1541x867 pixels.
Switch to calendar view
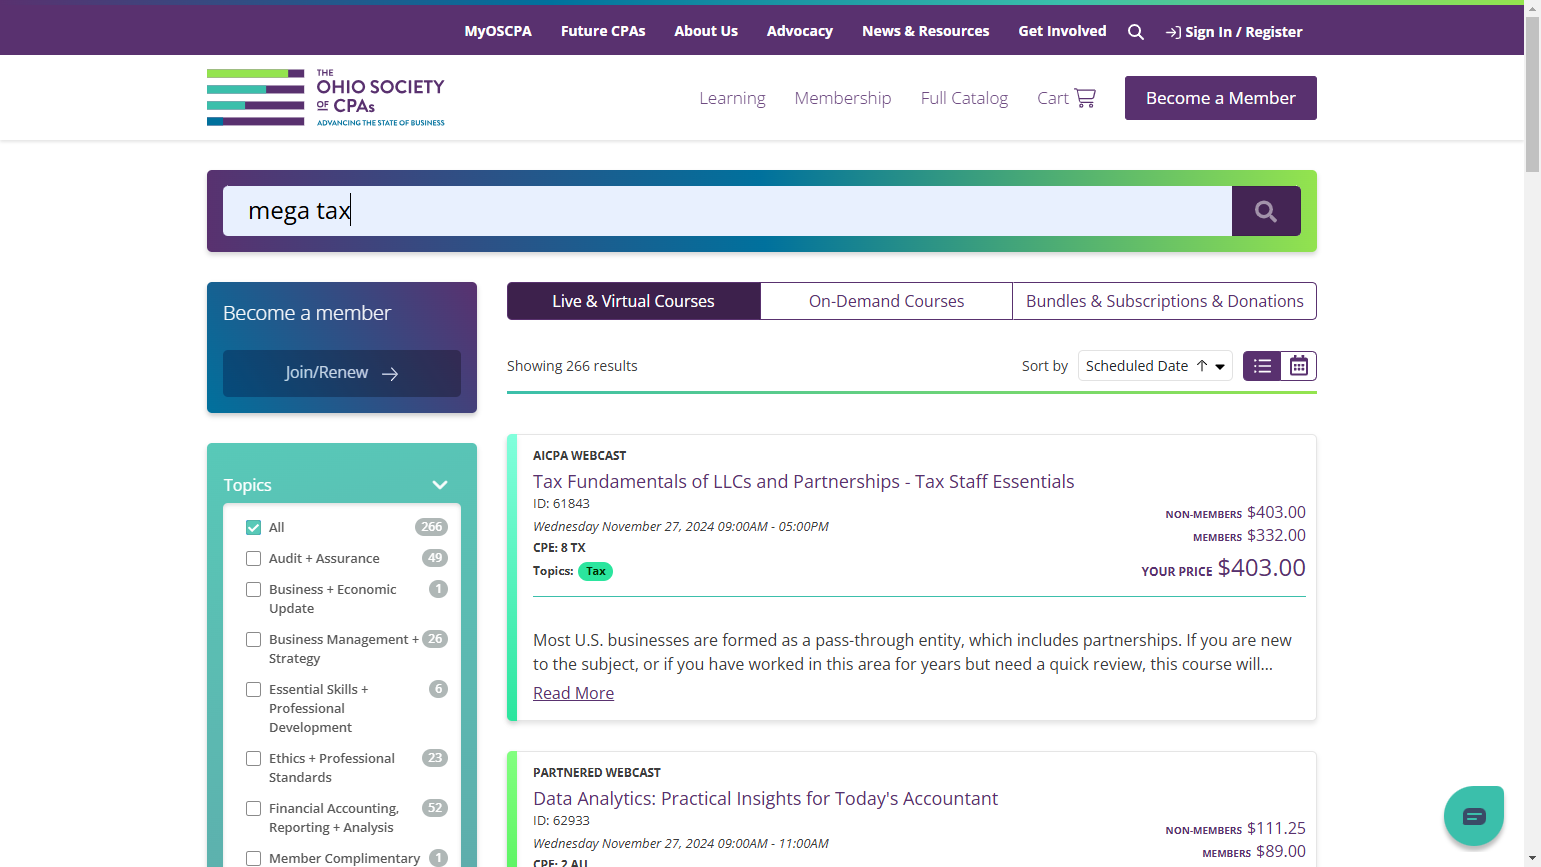point(1298,366)
